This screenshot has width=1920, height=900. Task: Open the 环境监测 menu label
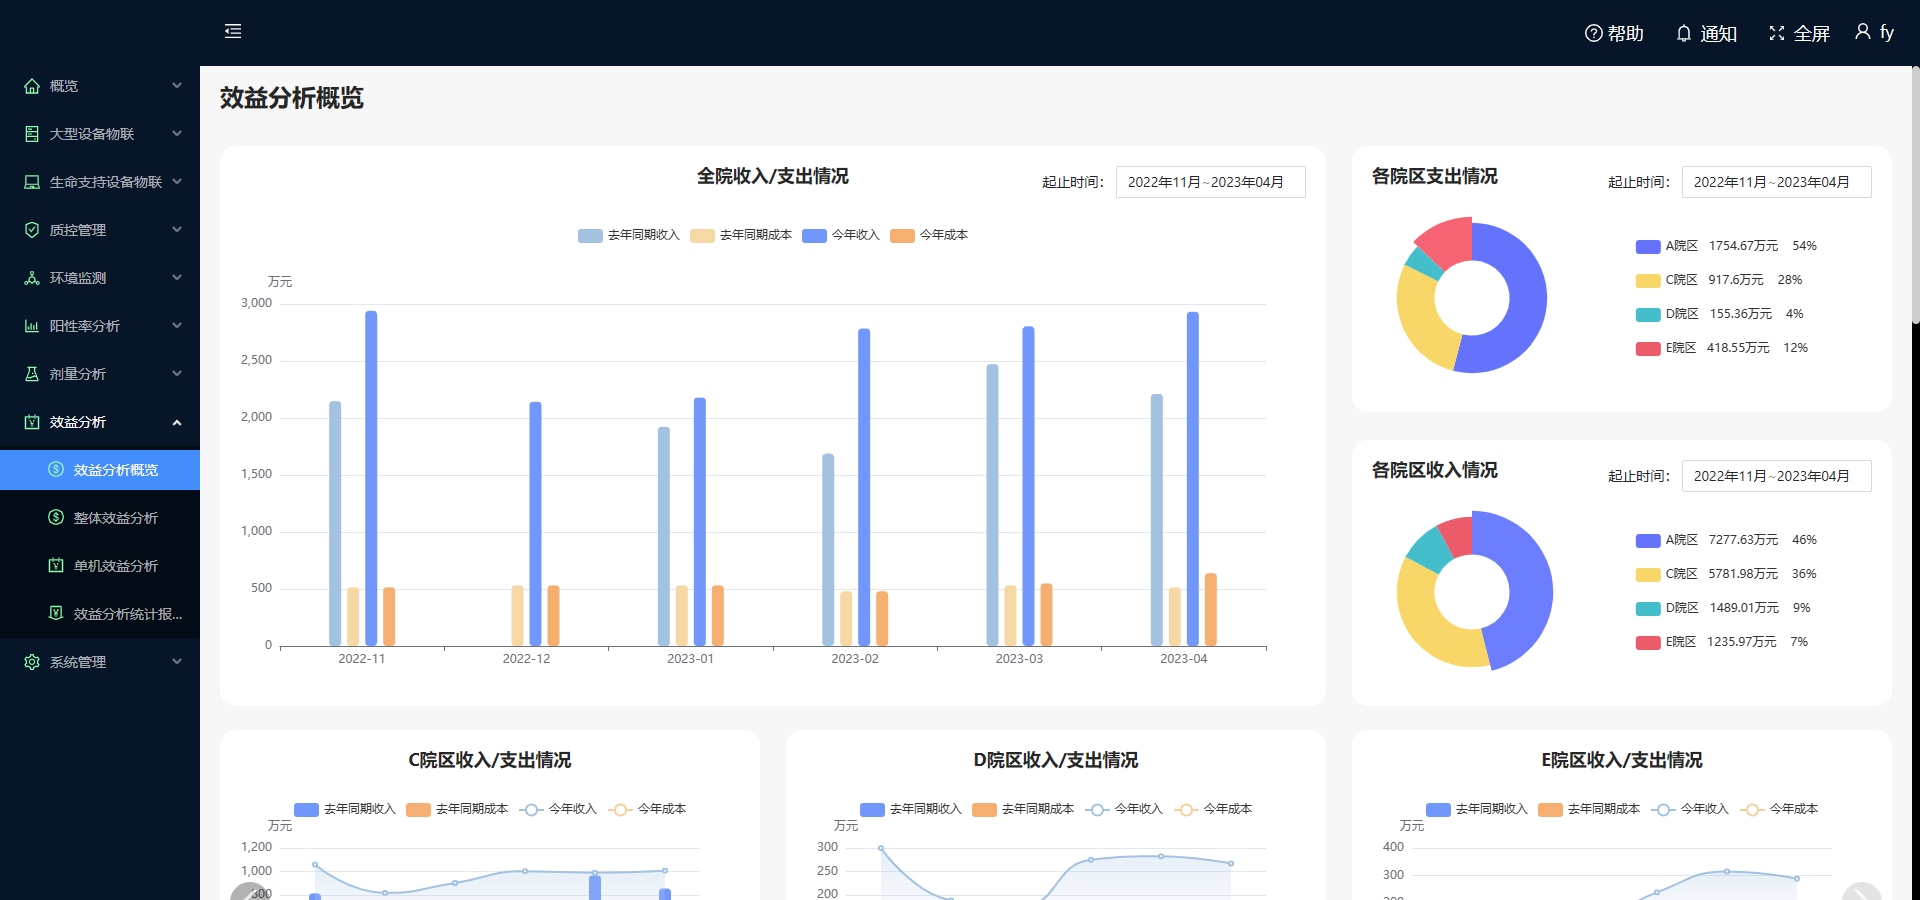78,278
